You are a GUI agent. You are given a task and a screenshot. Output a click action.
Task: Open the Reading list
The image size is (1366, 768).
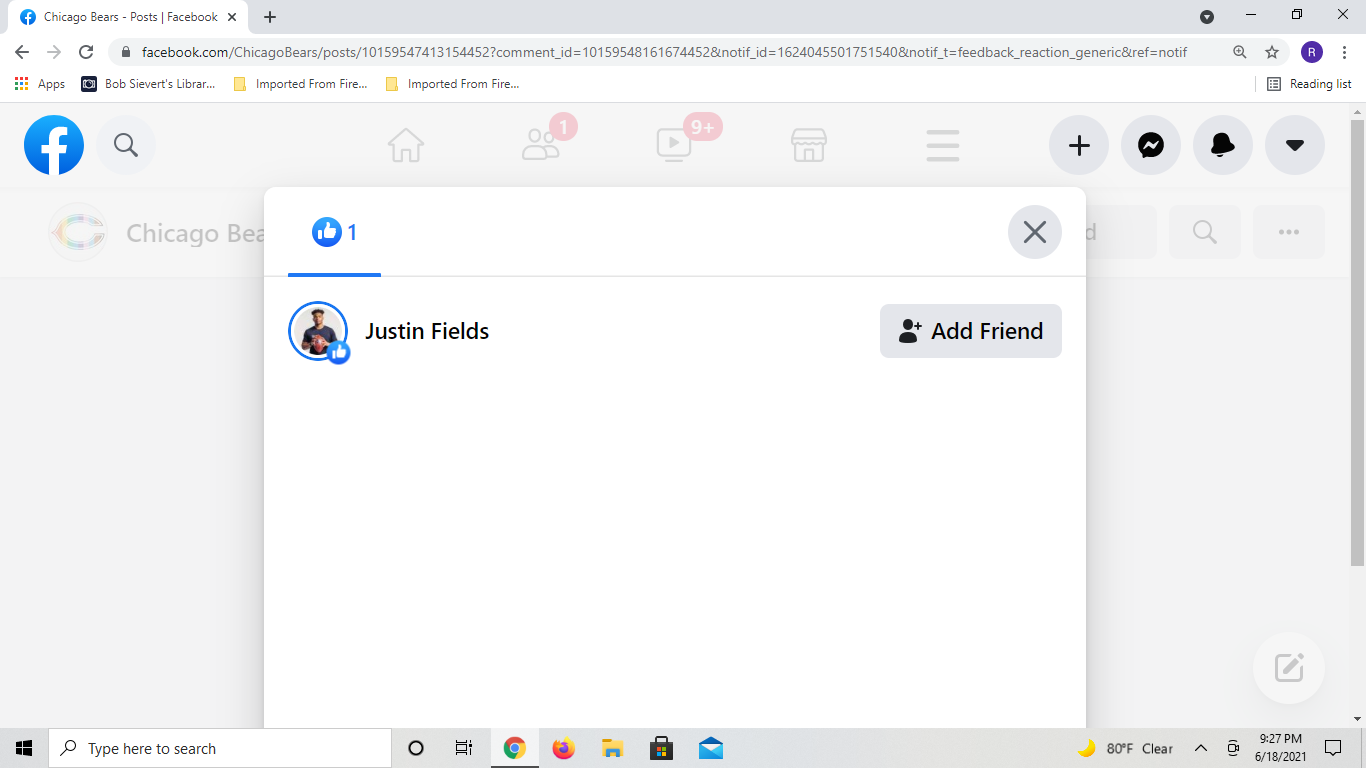[1309, 84]
